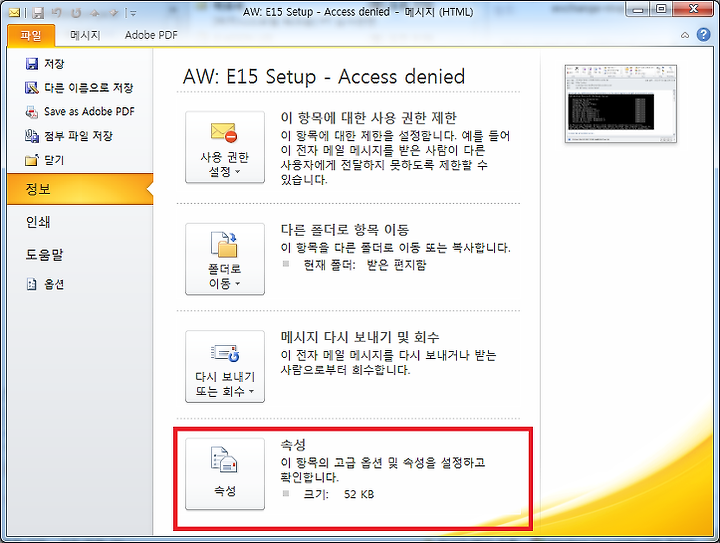
Task: Click the move-to-folder icon
Action: point(224,244)
